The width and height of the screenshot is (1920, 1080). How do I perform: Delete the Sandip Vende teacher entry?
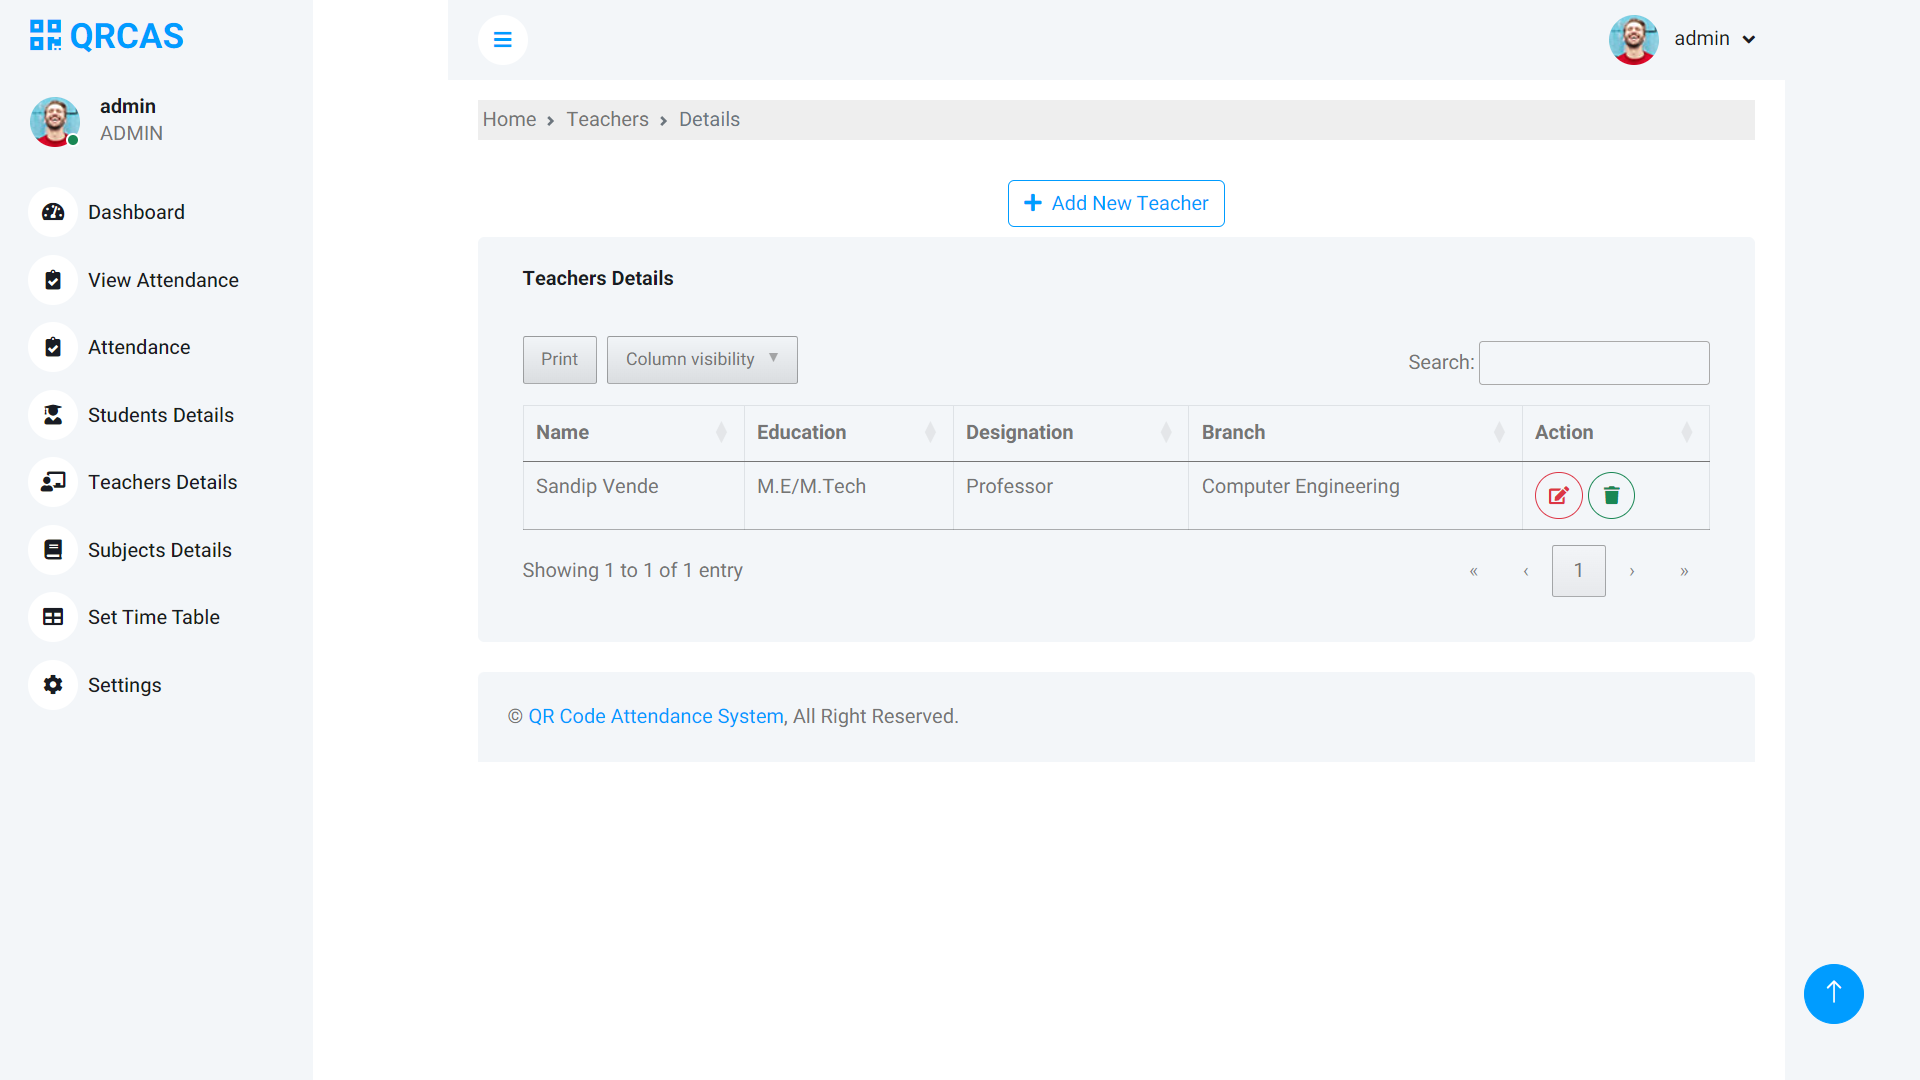(x=1611, y=495)
